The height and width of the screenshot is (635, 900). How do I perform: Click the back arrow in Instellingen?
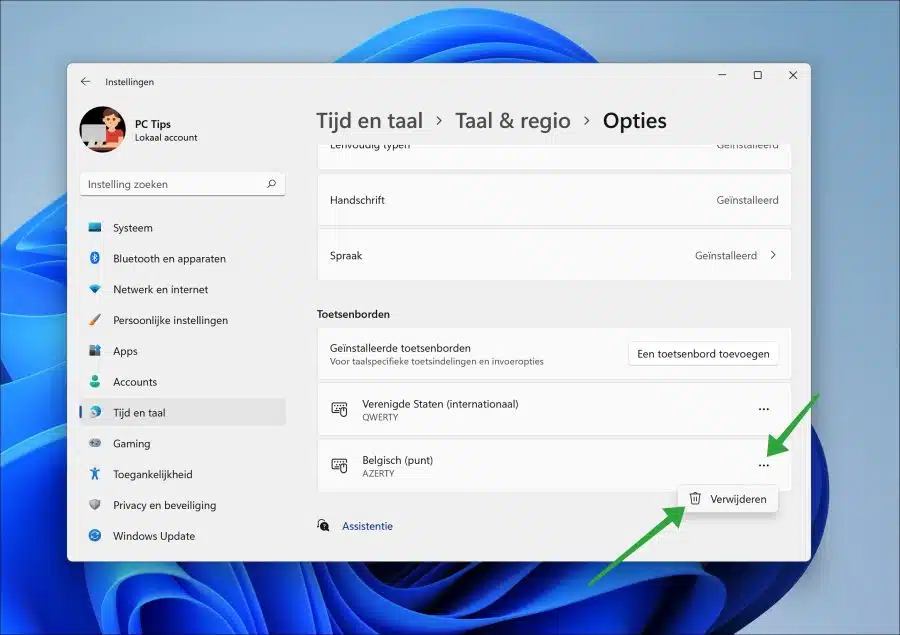click(86, 82)
